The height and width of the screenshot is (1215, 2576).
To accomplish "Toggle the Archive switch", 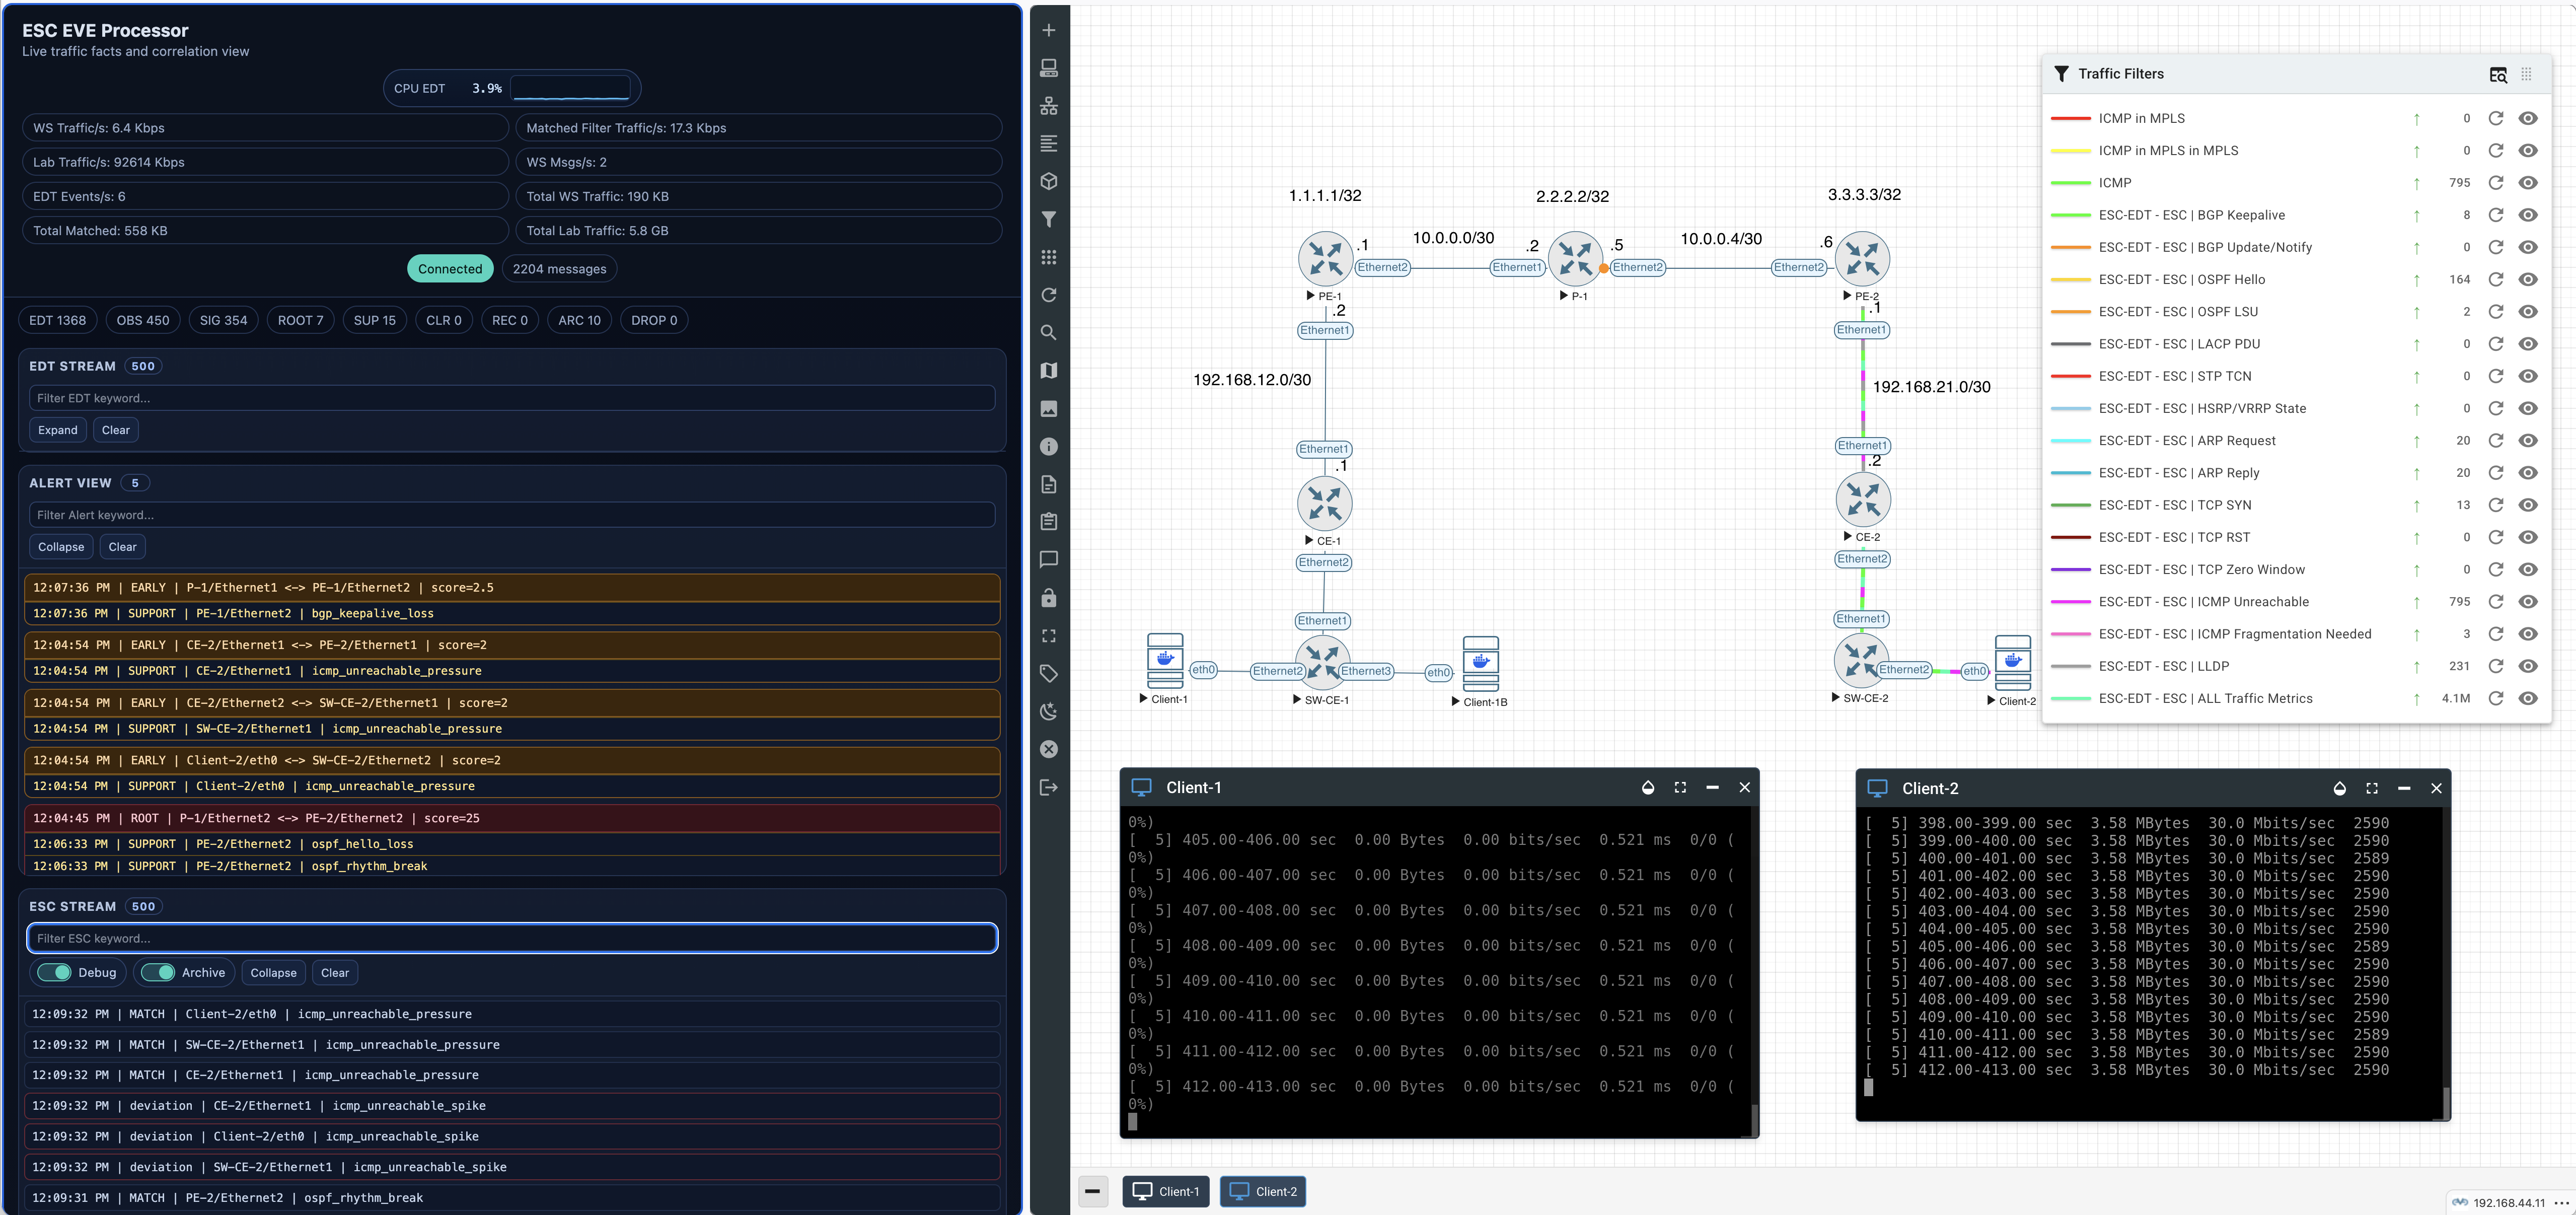I will (x=159, y=973).
